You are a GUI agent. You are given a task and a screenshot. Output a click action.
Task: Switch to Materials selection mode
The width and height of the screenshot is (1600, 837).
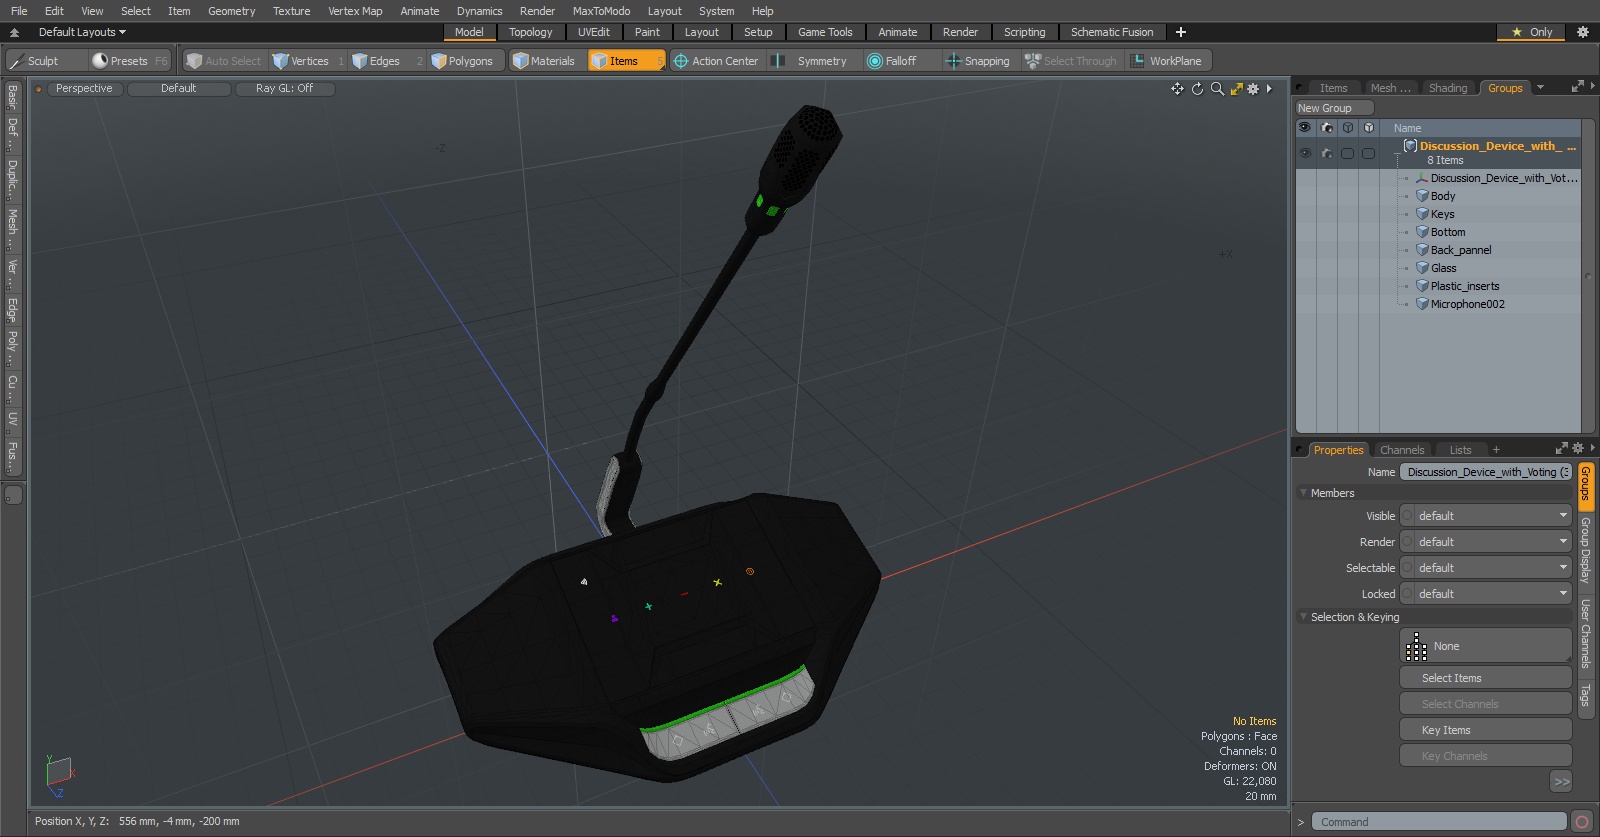(546, 61)
